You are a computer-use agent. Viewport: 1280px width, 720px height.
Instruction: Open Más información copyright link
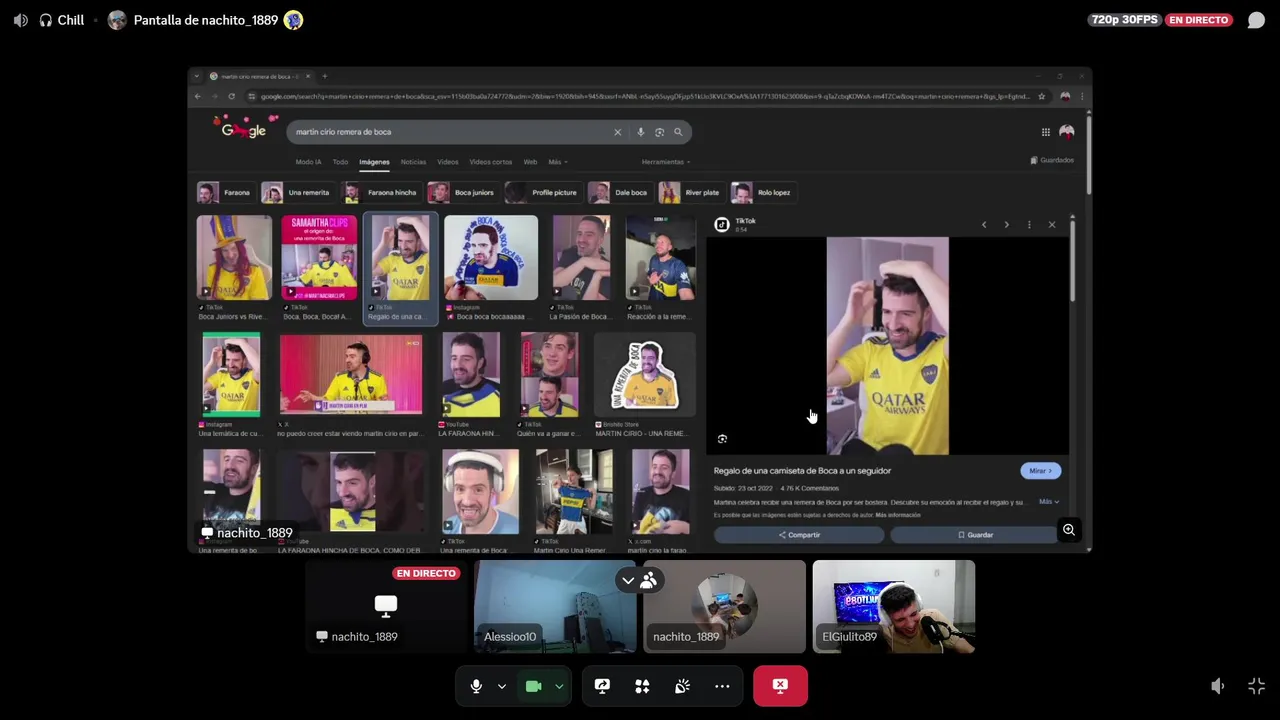[898, 515]
